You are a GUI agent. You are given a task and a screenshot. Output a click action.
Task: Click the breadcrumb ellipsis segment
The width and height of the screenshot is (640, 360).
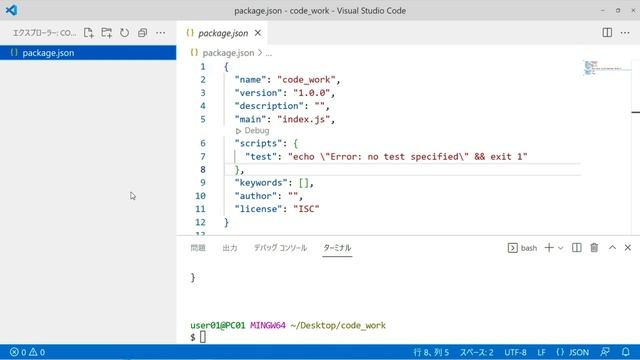[269, 53]
